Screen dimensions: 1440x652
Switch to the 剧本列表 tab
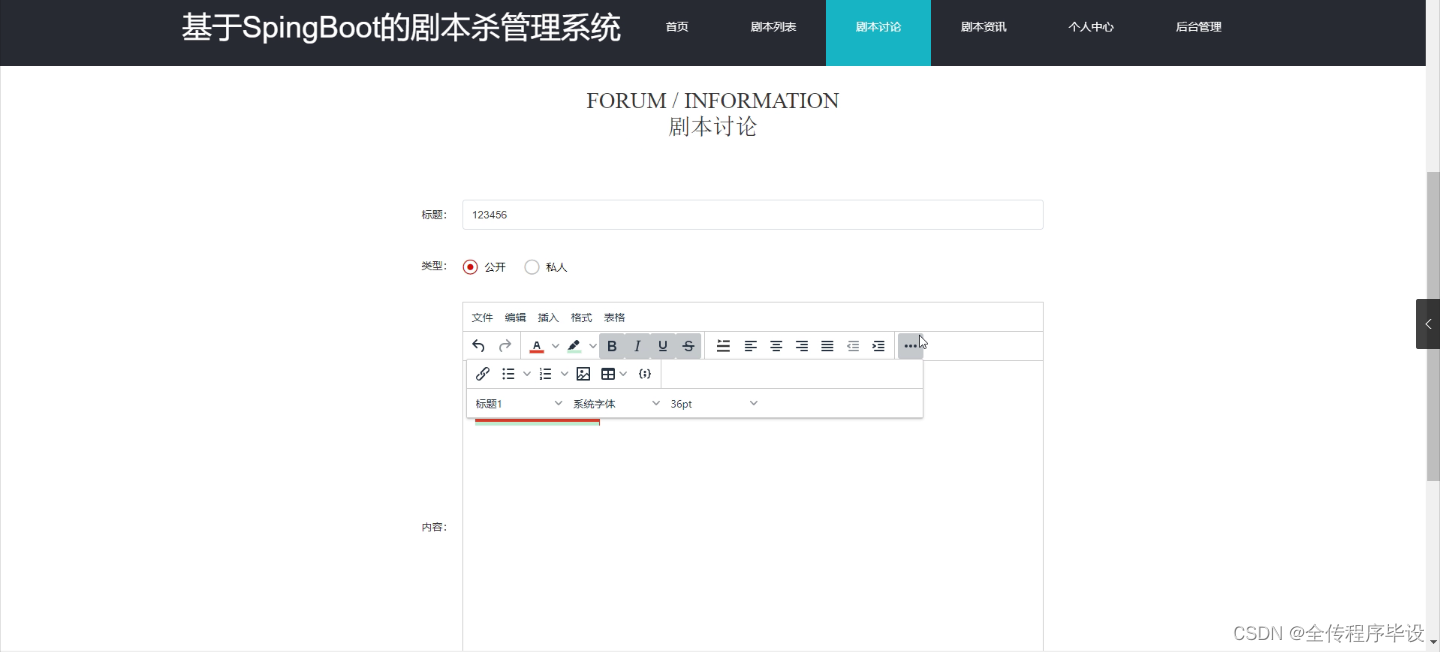point(772,27)
